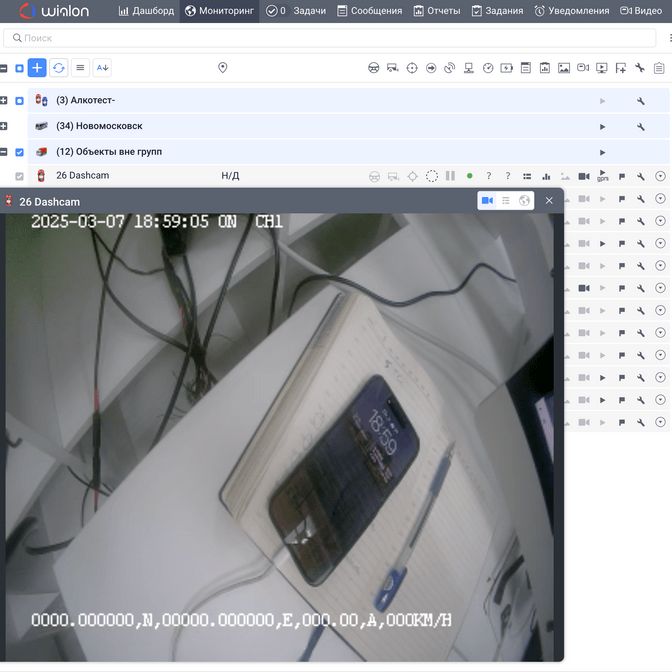Open wrench properties for Новомосковск group
The height and width of the screenshot is (672, 672).
point(641,127)
